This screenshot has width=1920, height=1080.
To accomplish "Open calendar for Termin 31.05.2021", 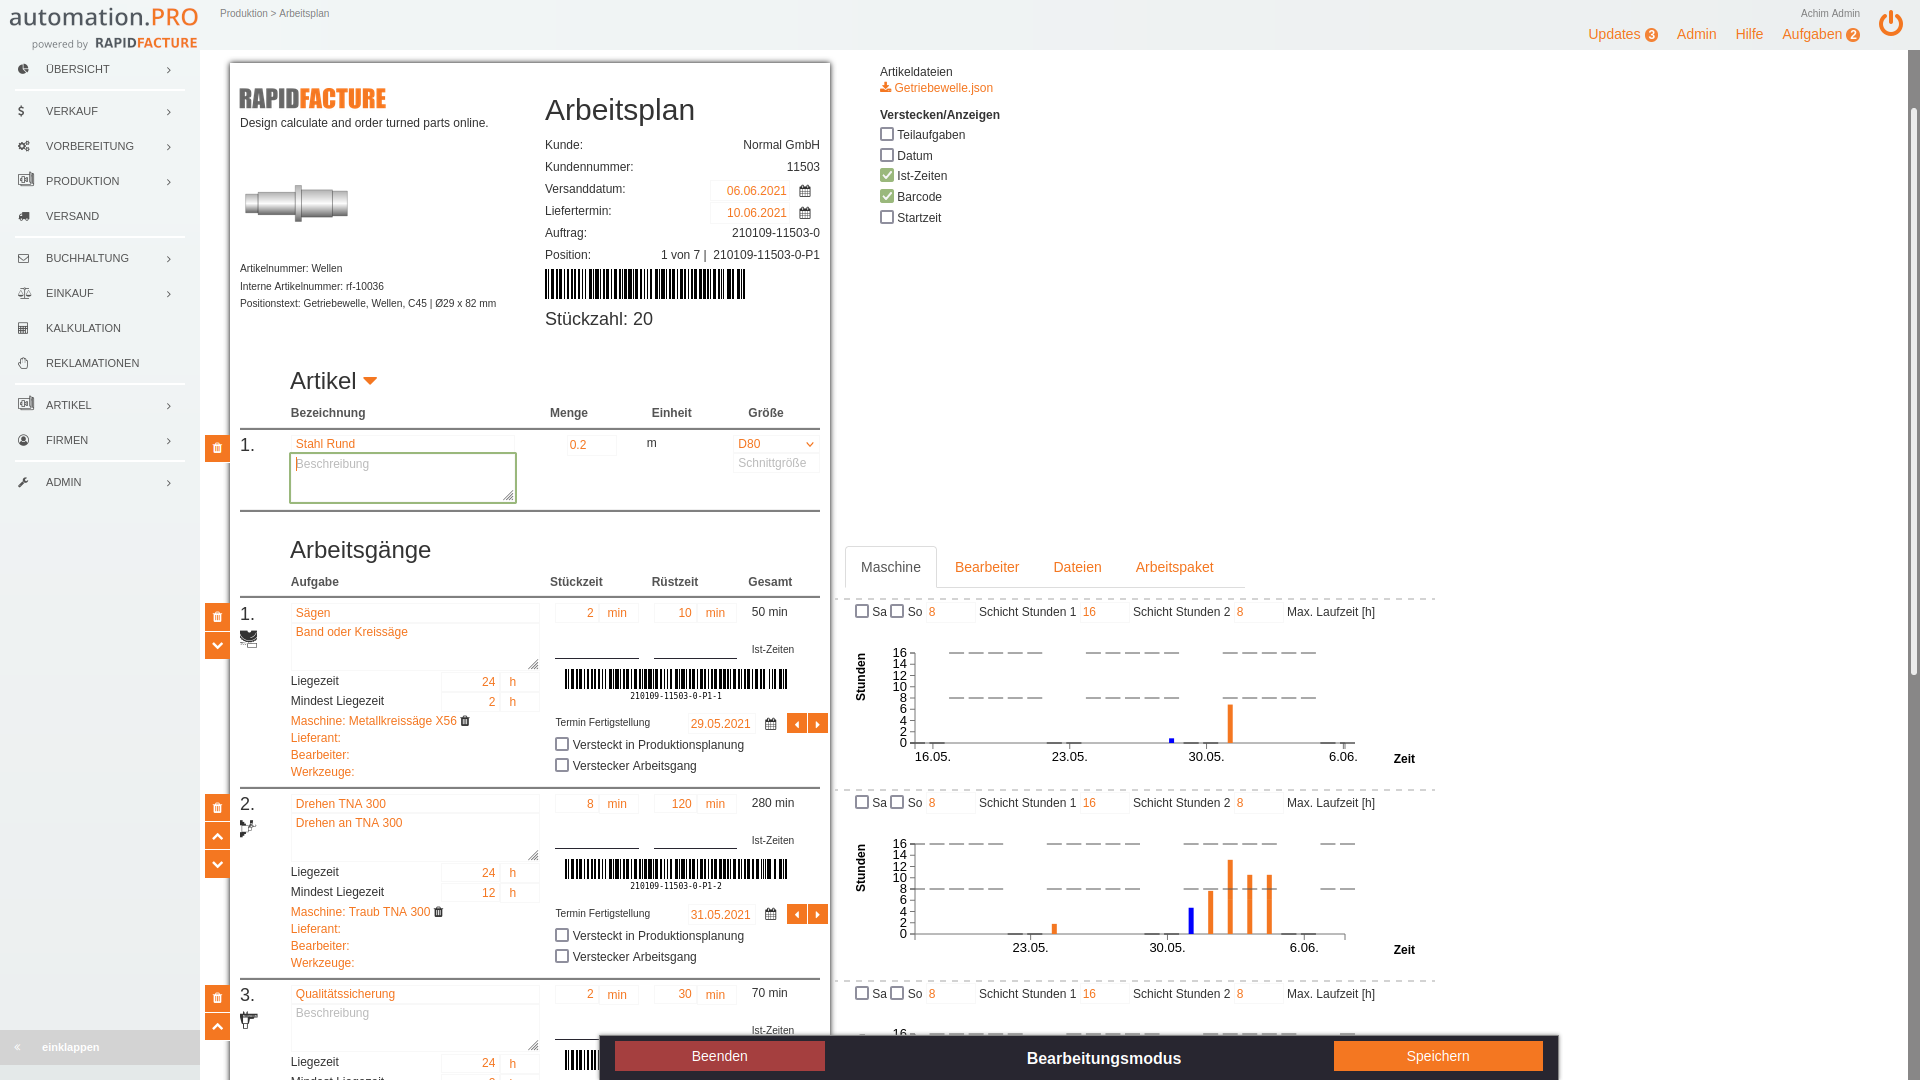I will pyautogui.click(x=771, y=915).
